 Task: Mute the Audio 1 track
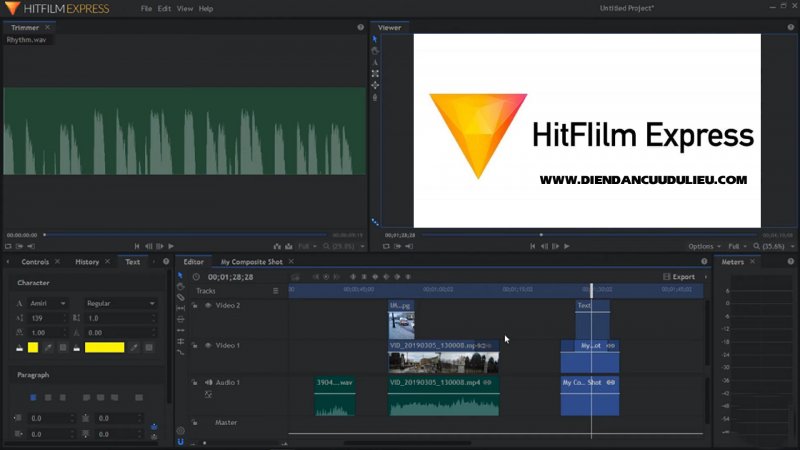point(208,382)
